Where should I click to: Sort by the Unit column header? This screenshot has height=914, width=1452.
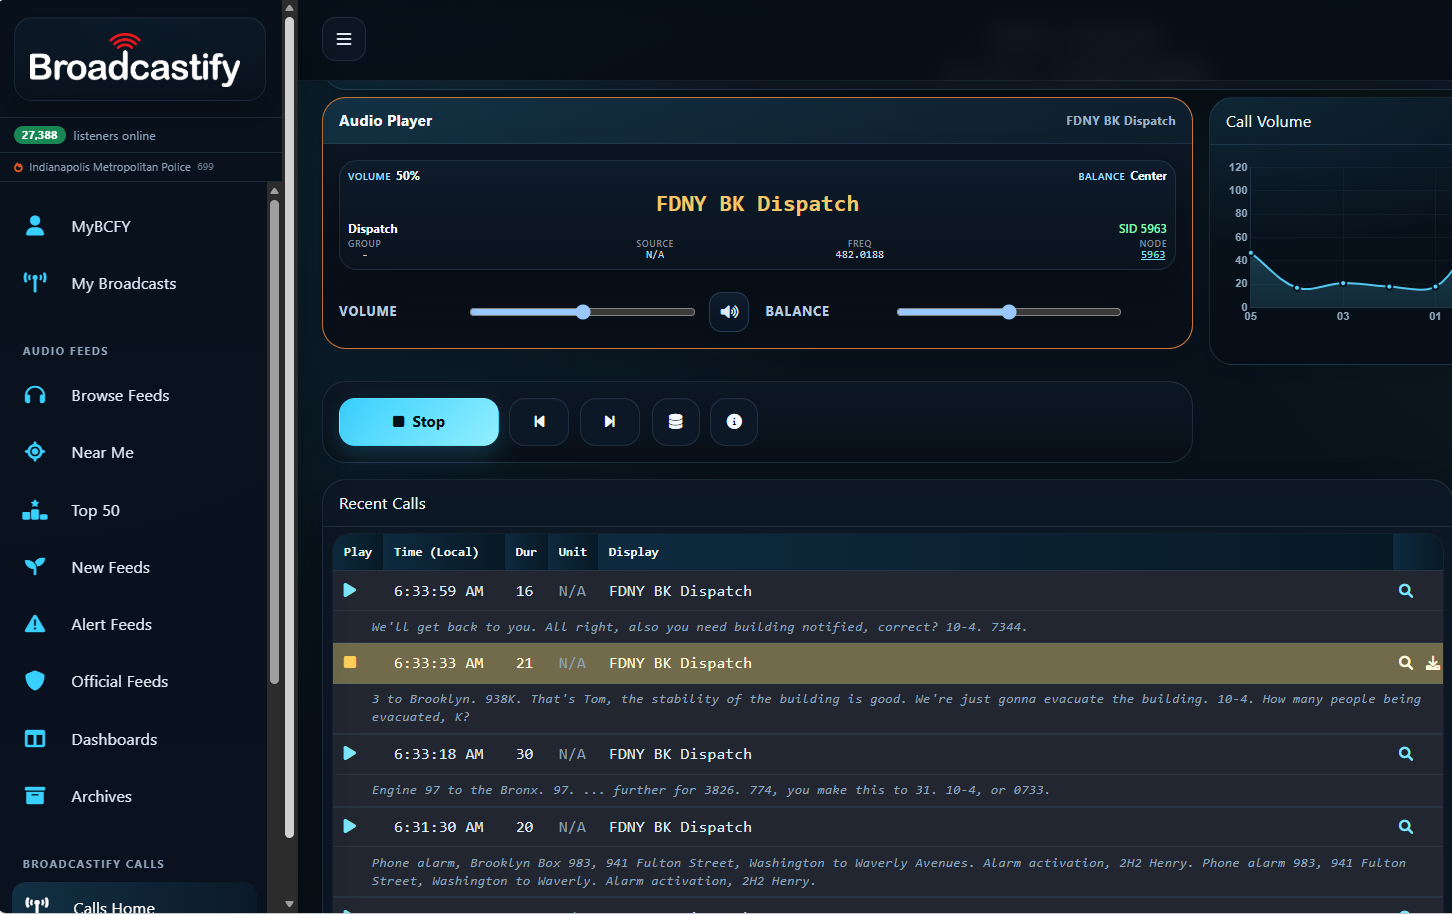click(x=572, y=552)
